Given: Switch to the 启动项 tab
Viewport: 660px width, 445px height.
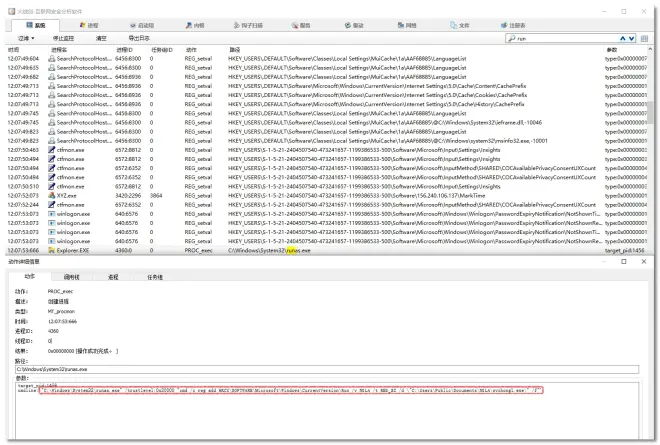Looking at the screenshot, I should (x=144, y=24).
